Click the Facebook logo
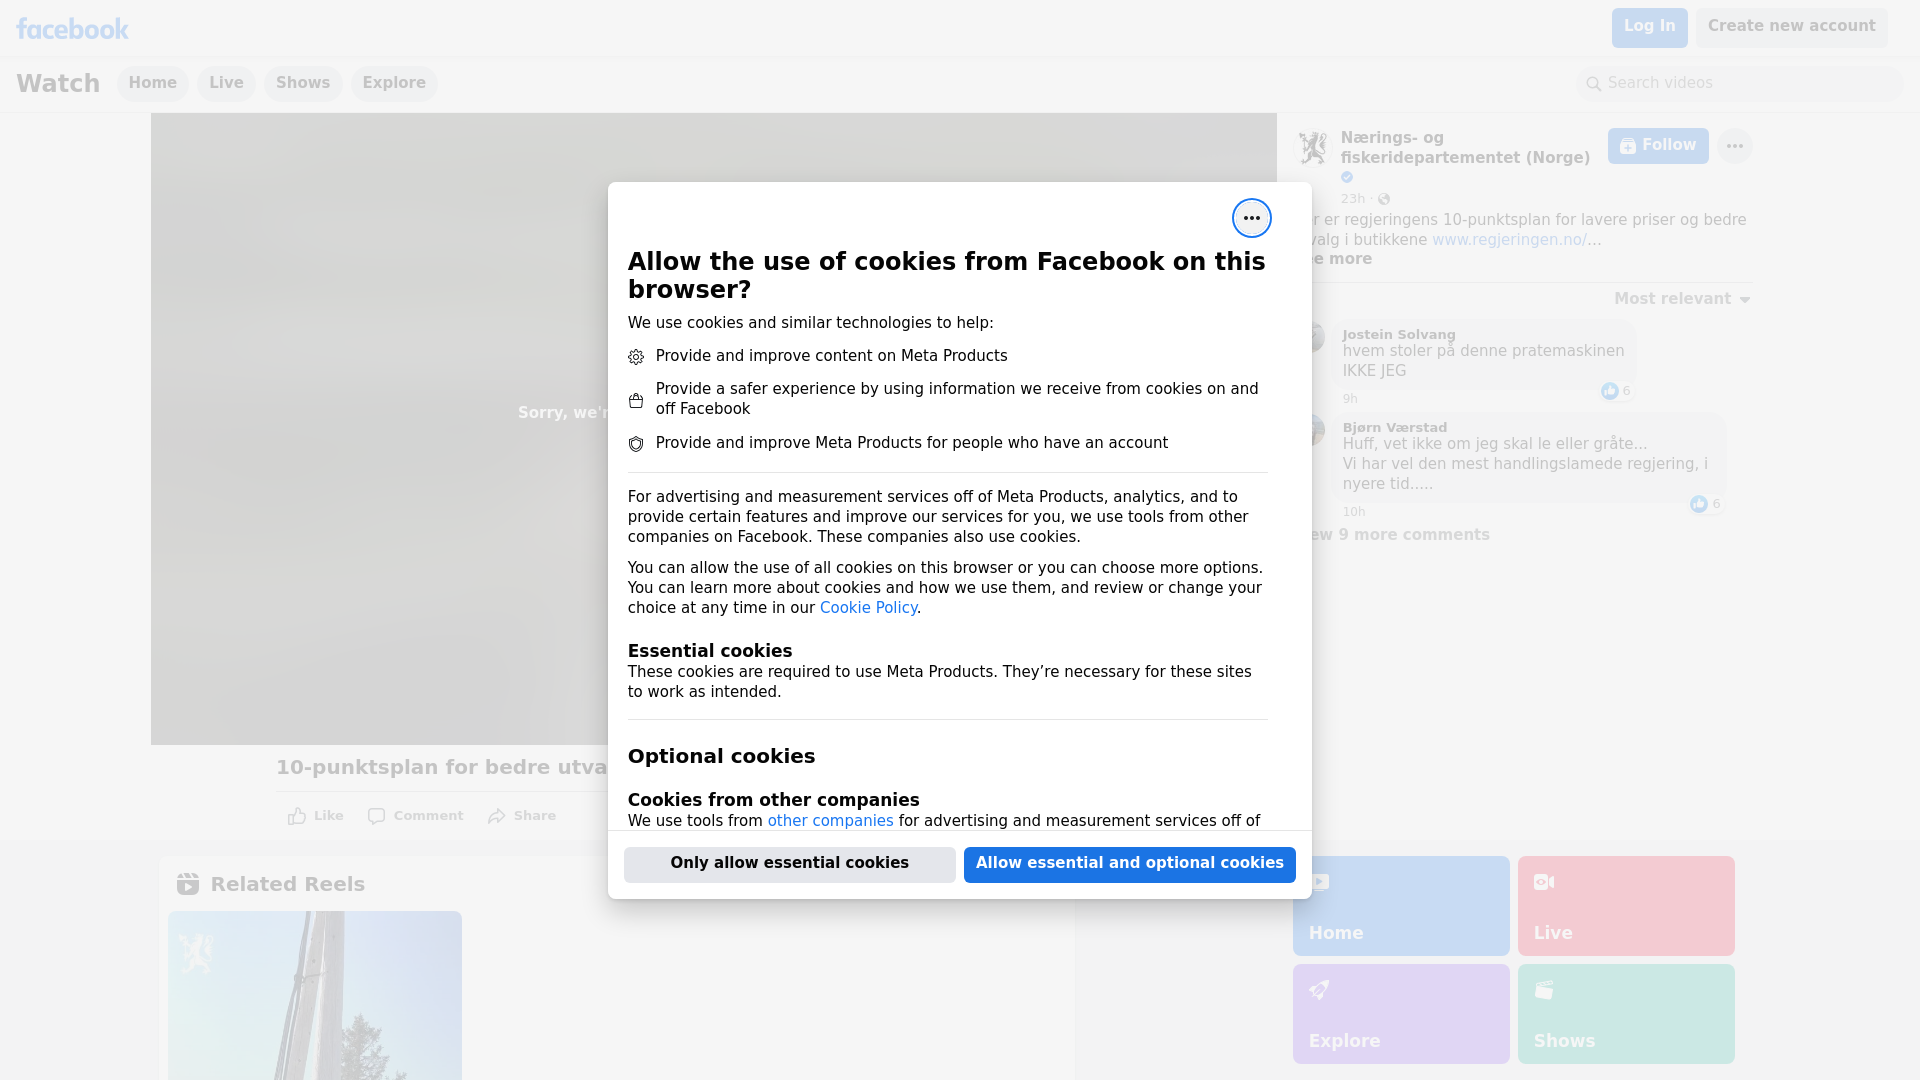The image size is (1920, 1080). click(x=72, y=29)
